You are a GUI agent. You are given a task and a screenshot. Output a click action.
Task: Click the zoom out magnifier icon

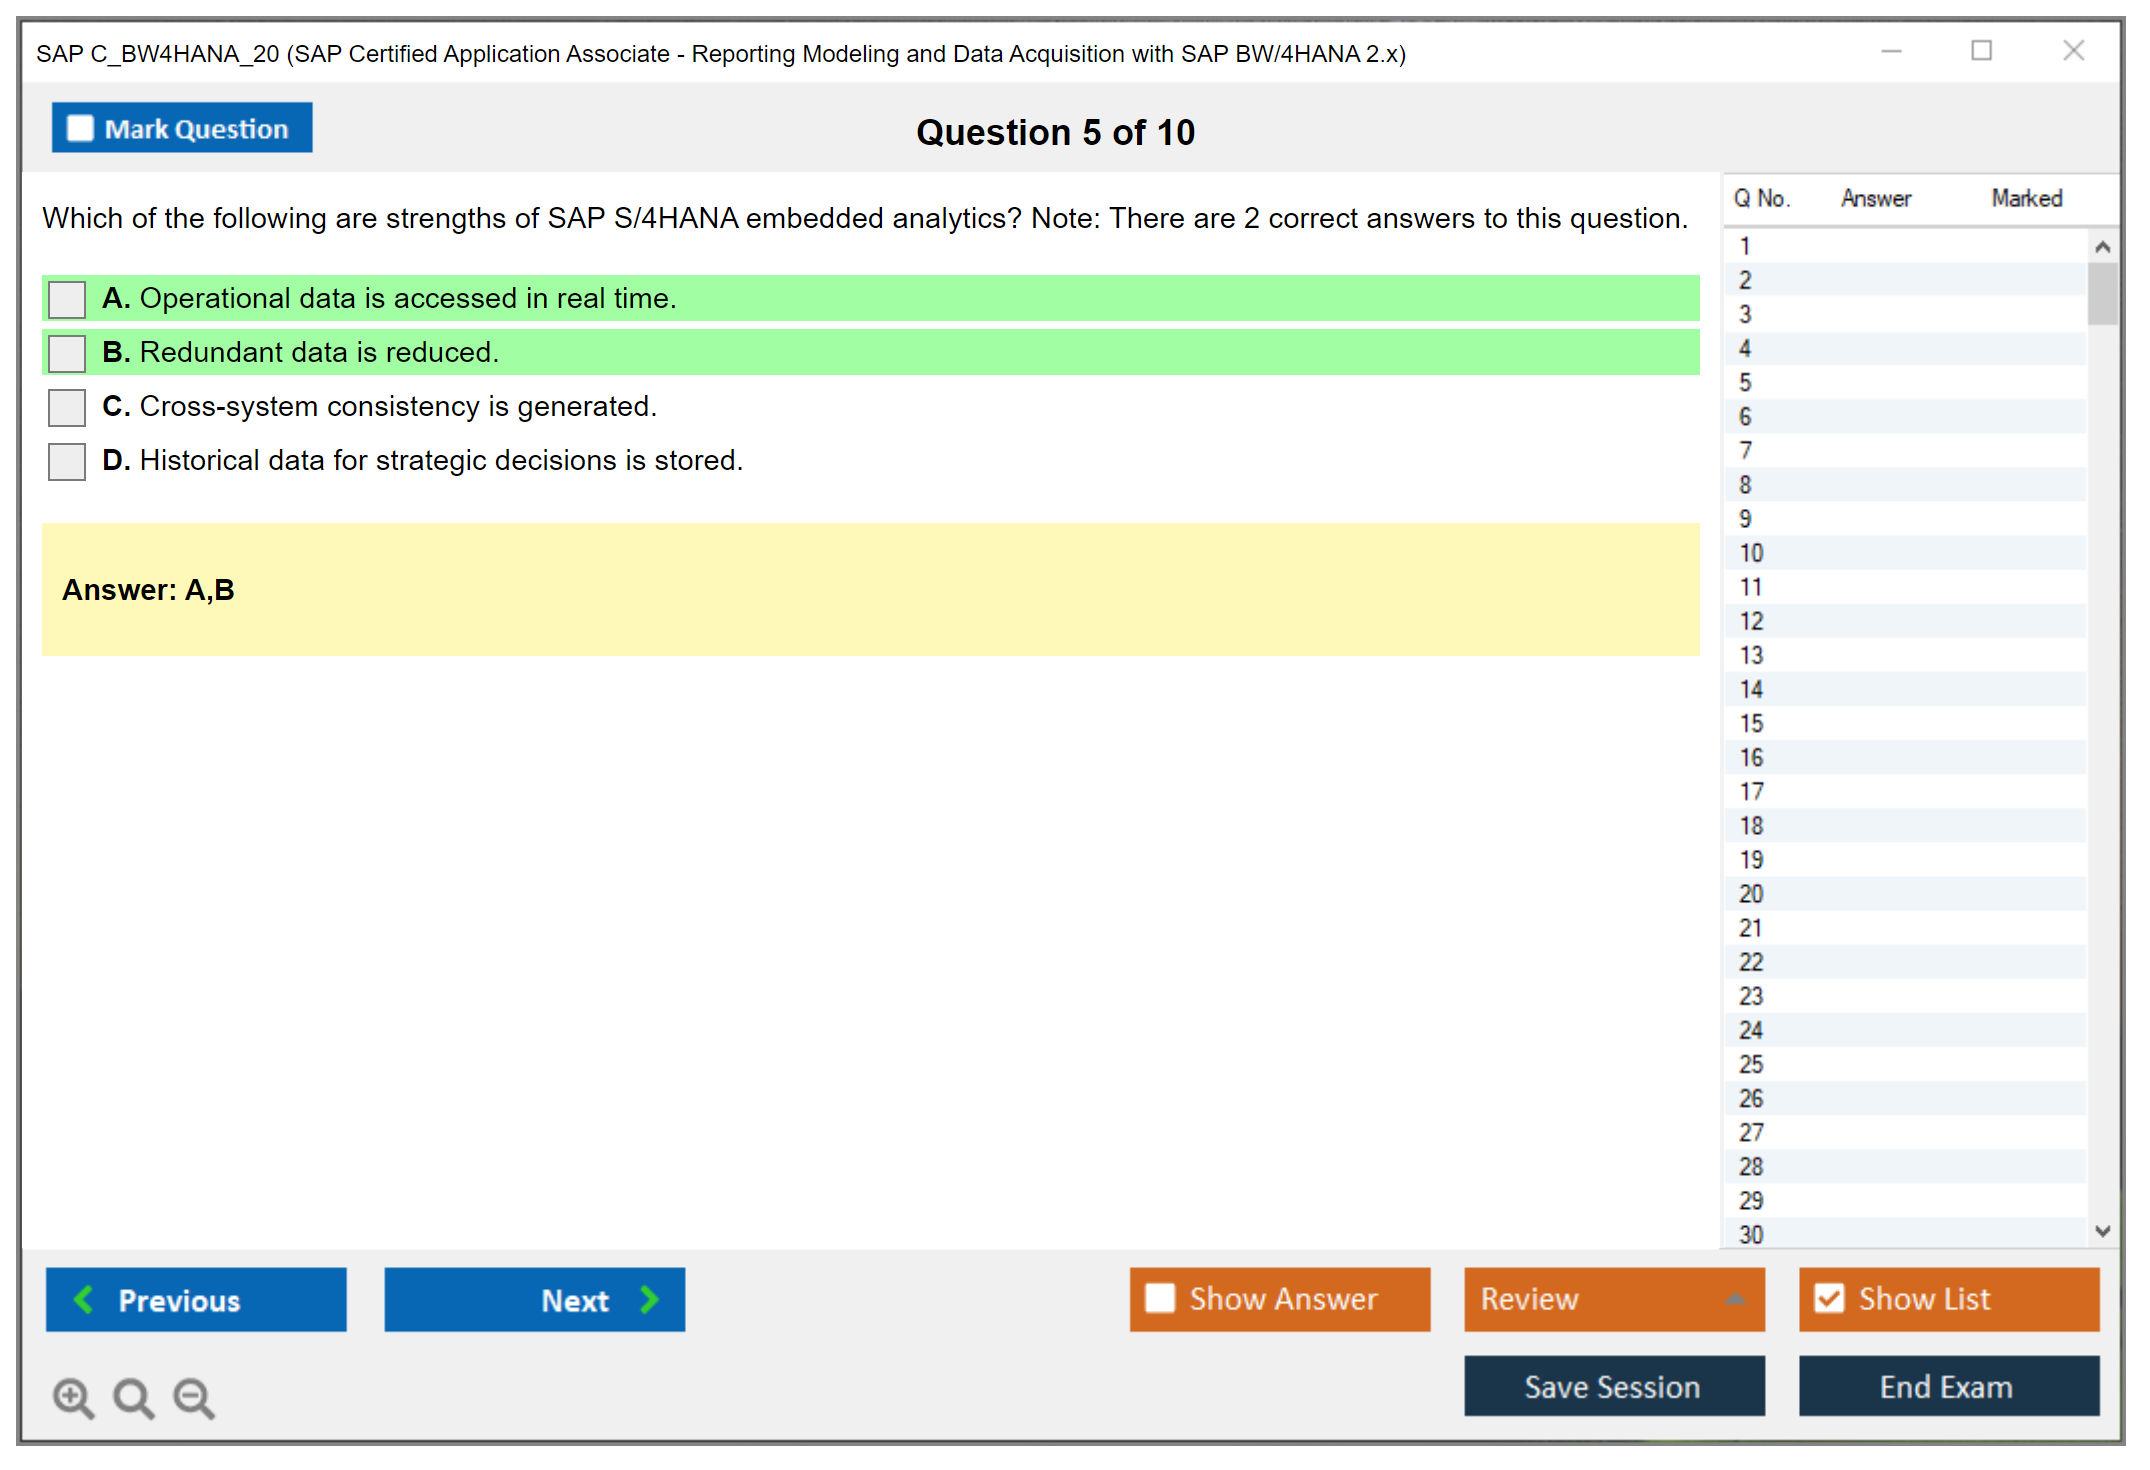coord(193,1397)
